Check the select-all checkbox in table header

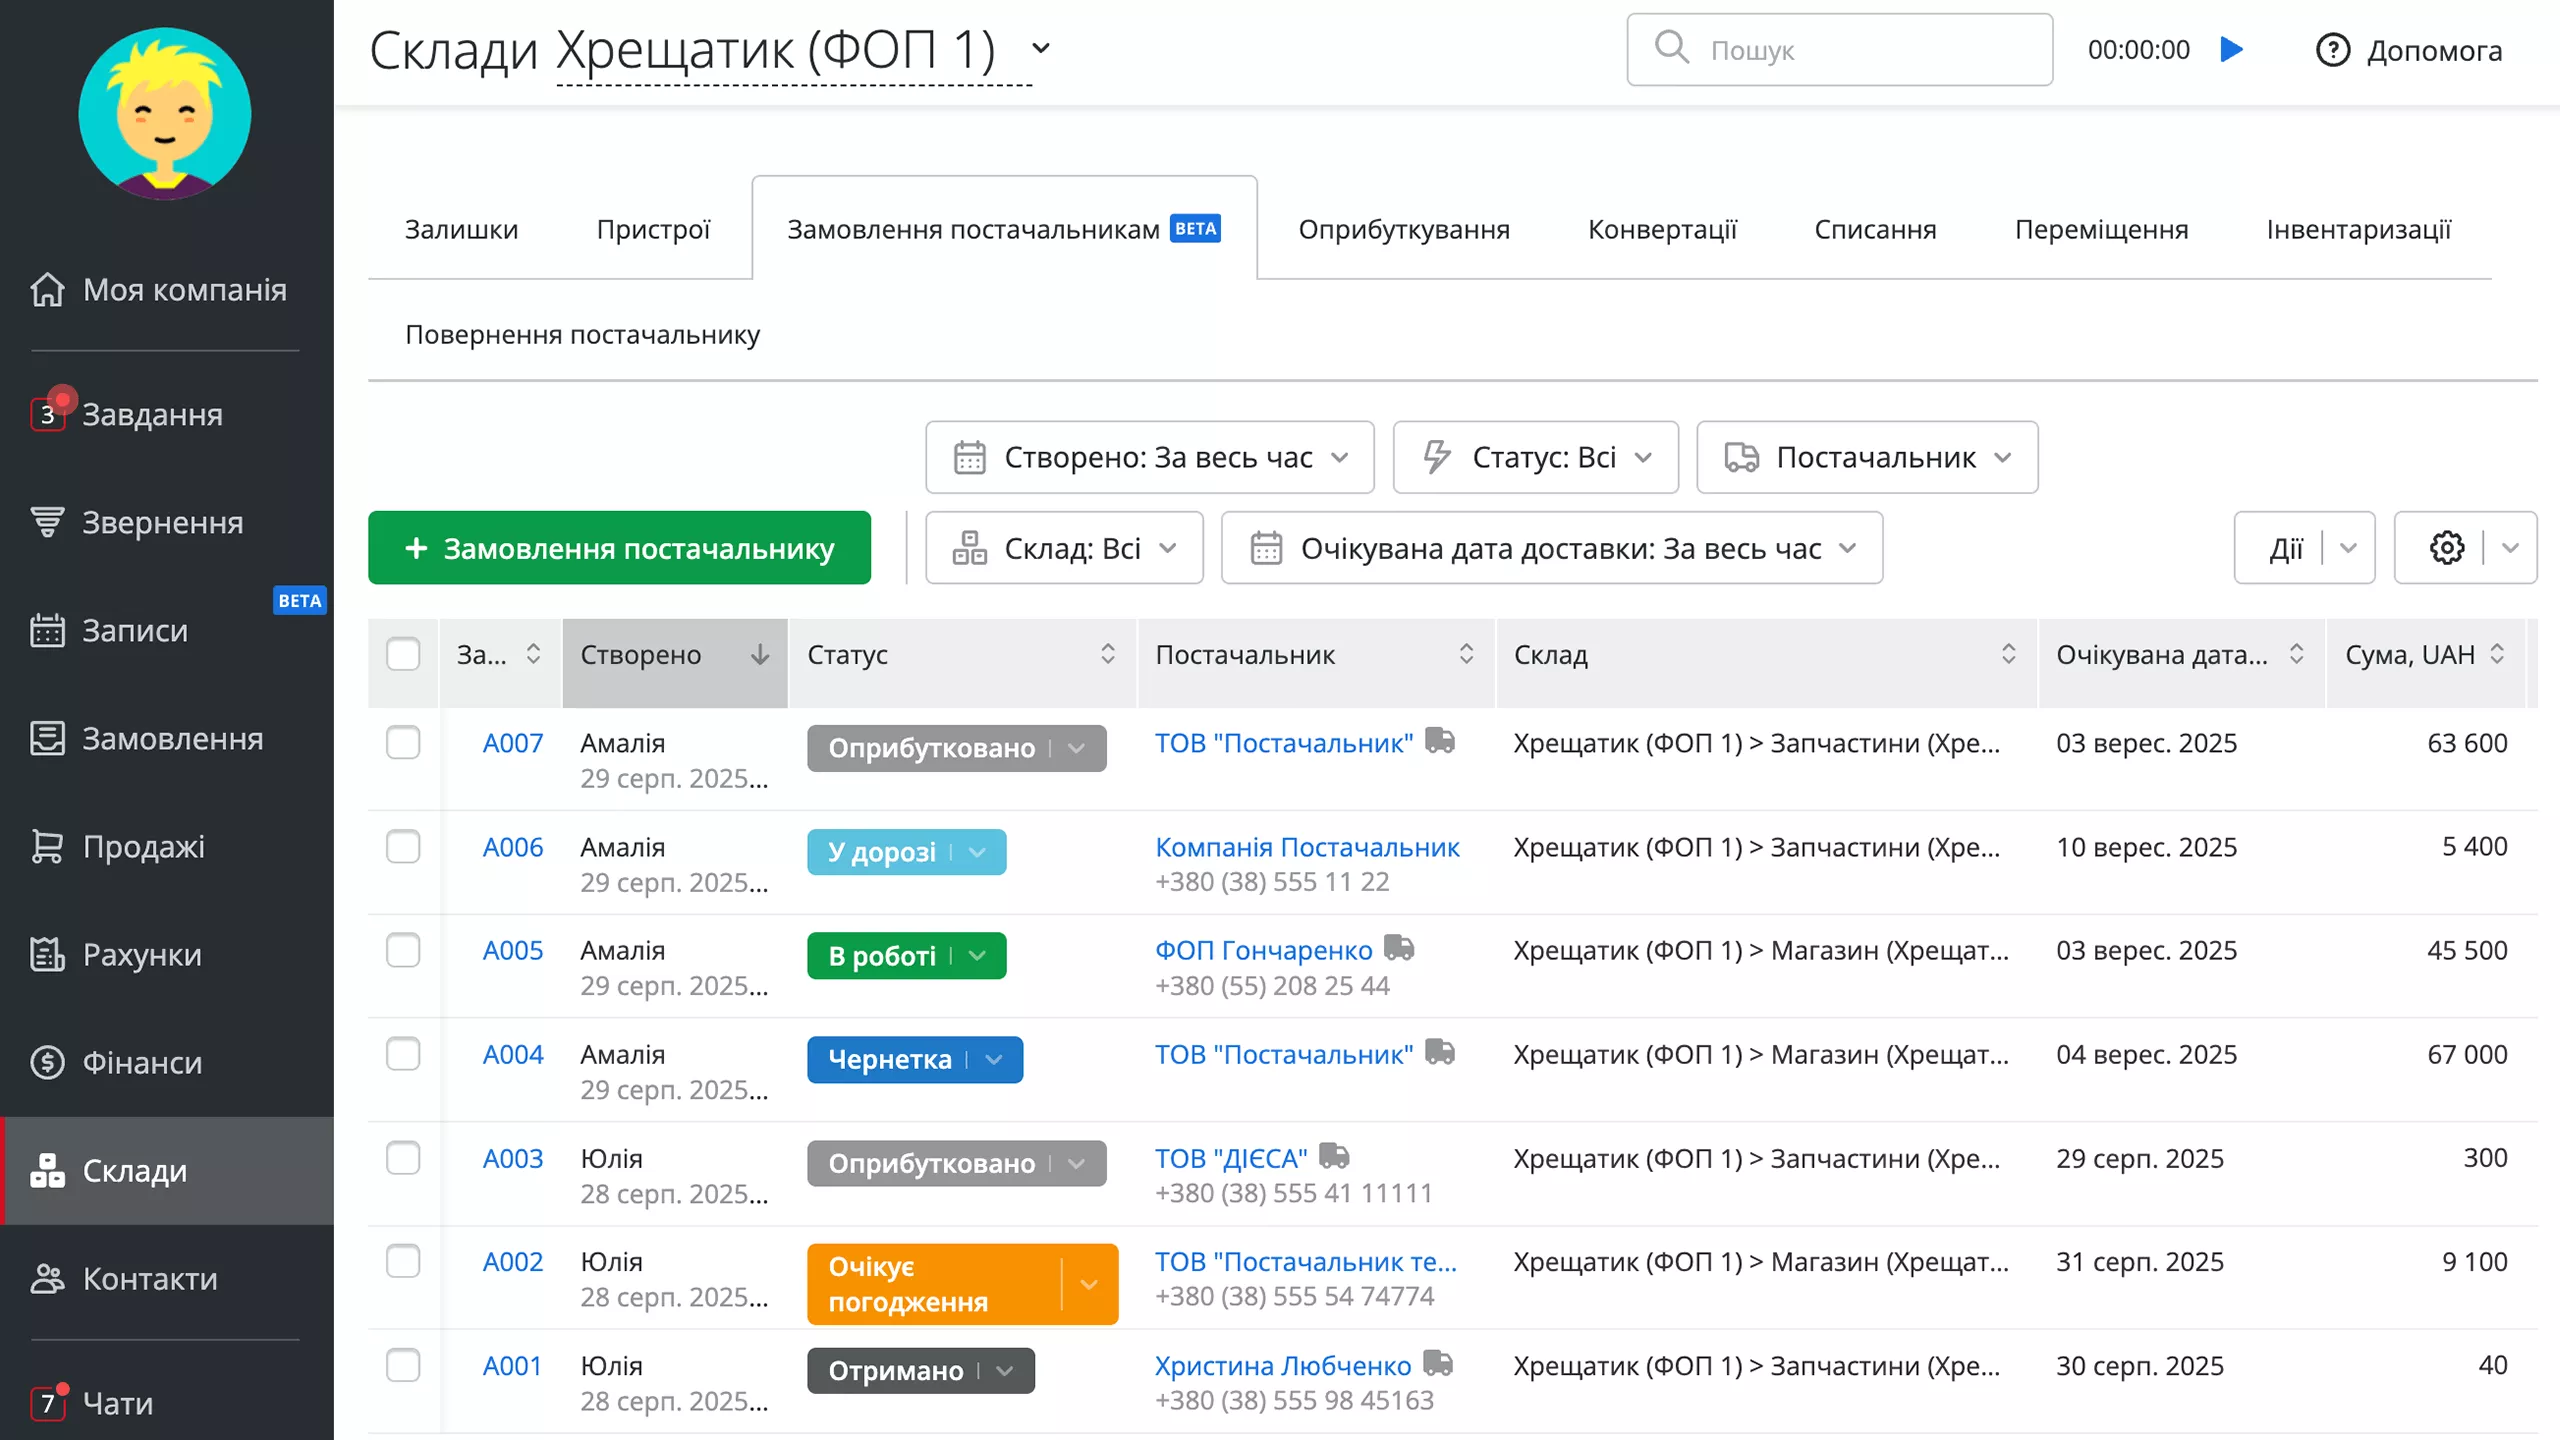[404, 654]
